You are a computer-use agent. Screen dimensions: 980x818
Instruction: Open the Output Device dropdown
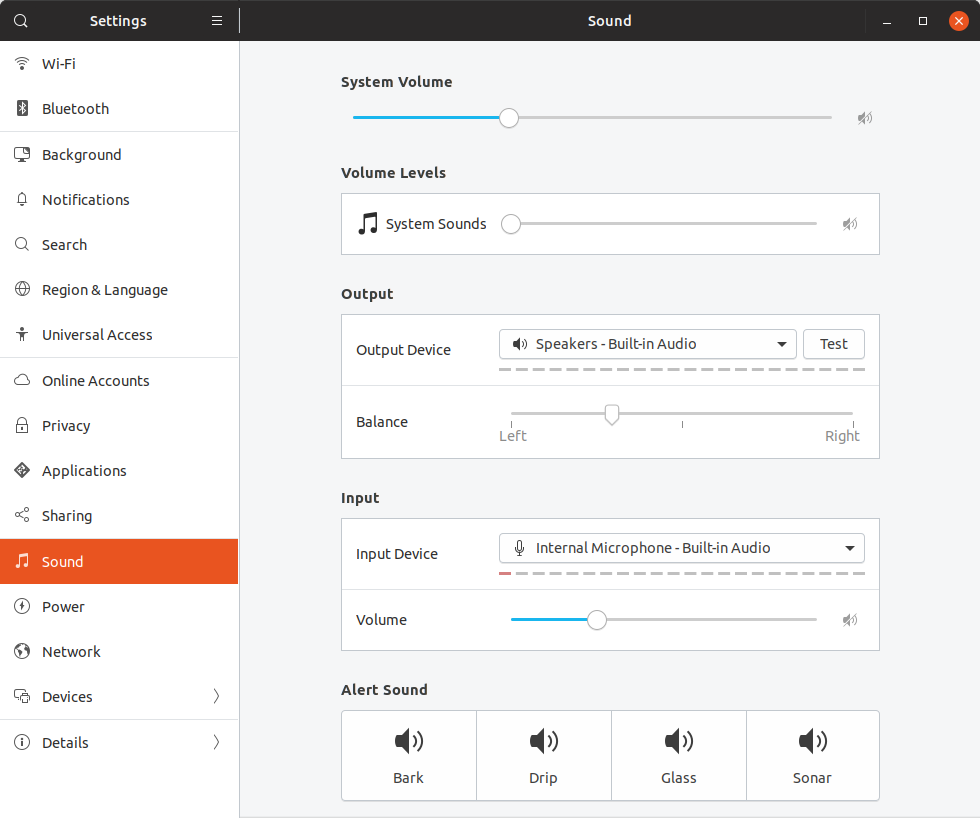[x=648, y=344]
